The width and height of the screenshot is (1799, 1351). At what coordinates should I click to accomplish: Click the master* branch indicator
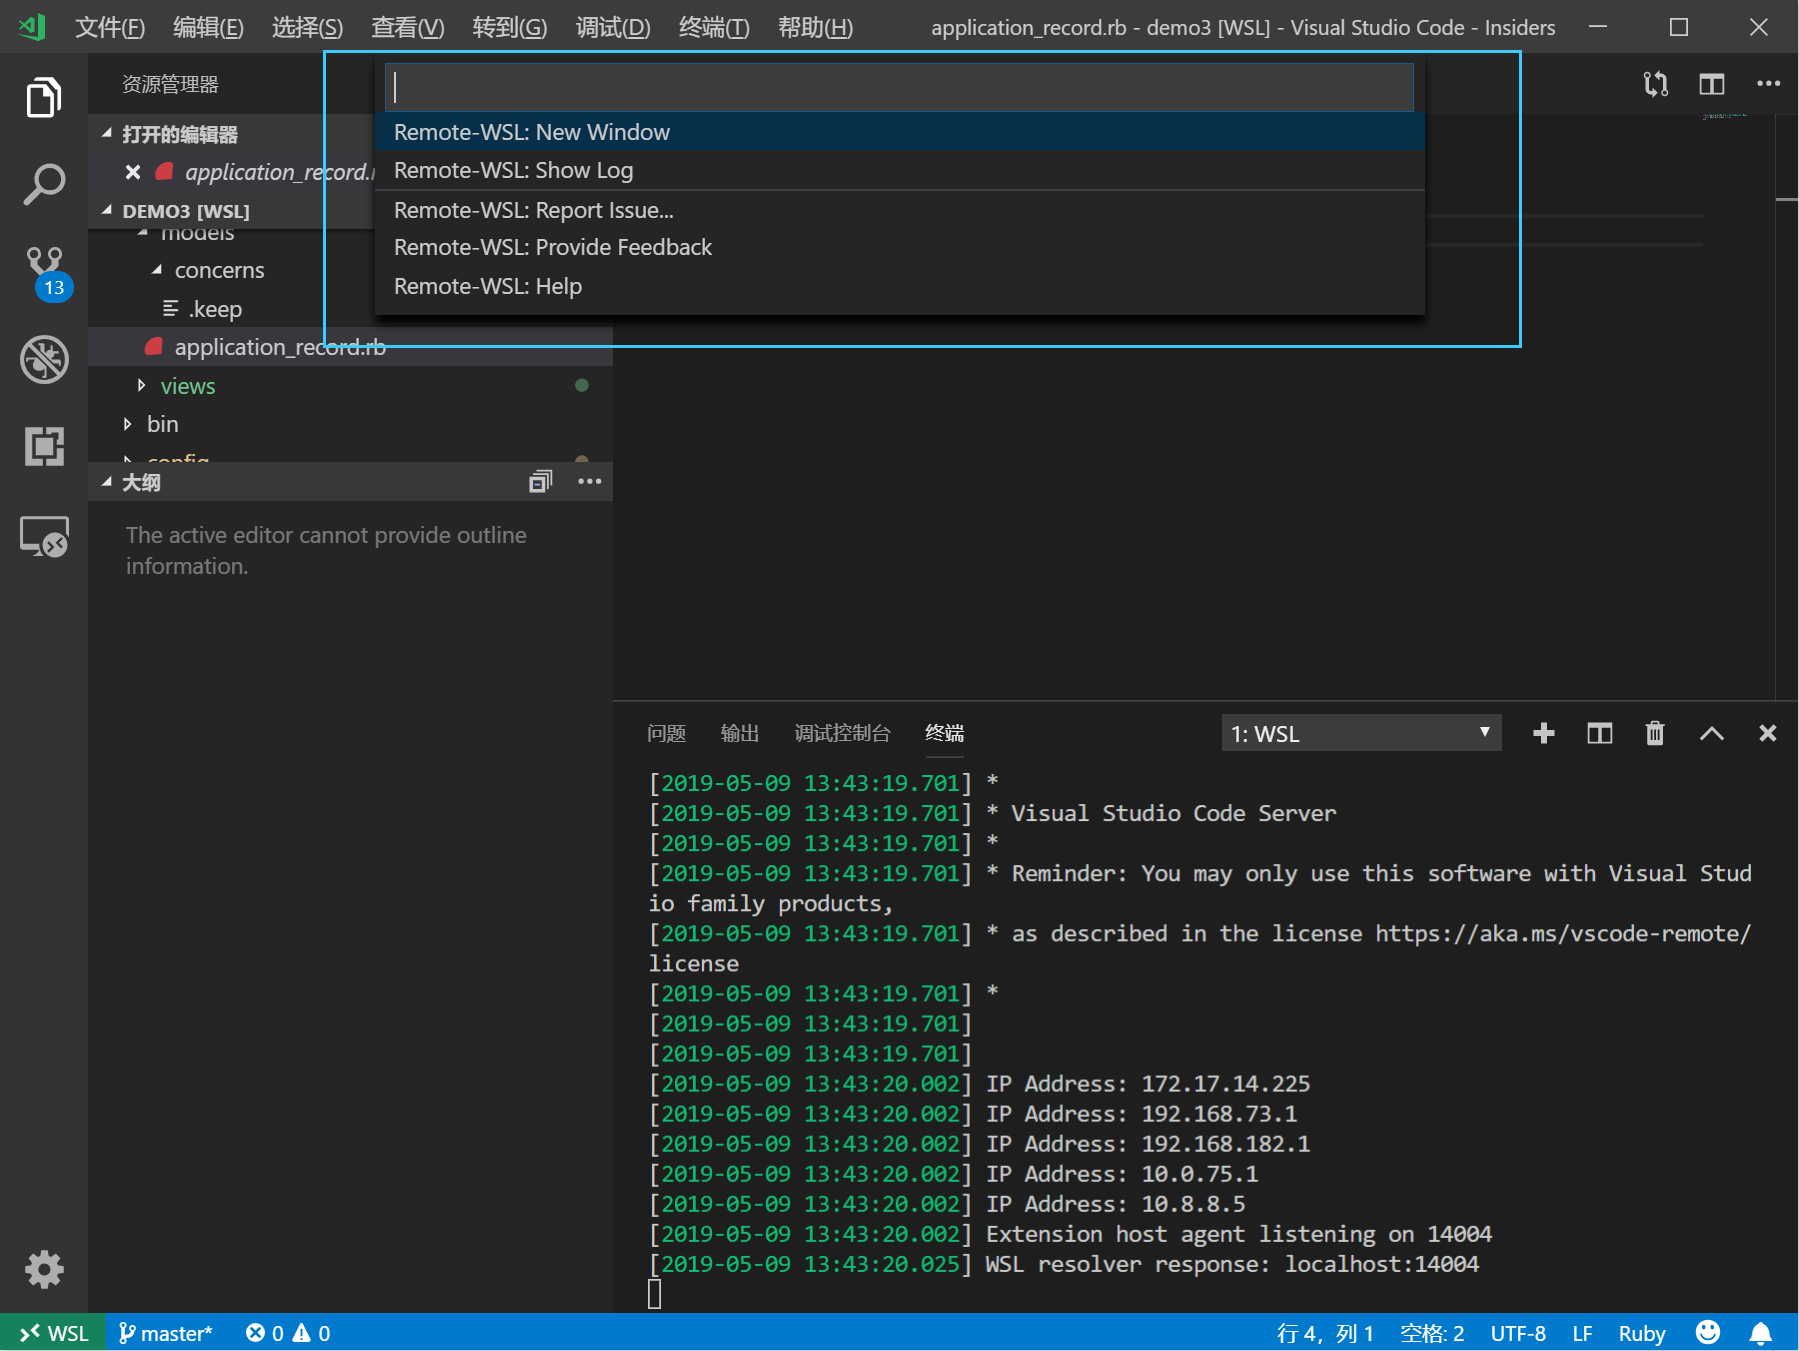(165, 1333)
